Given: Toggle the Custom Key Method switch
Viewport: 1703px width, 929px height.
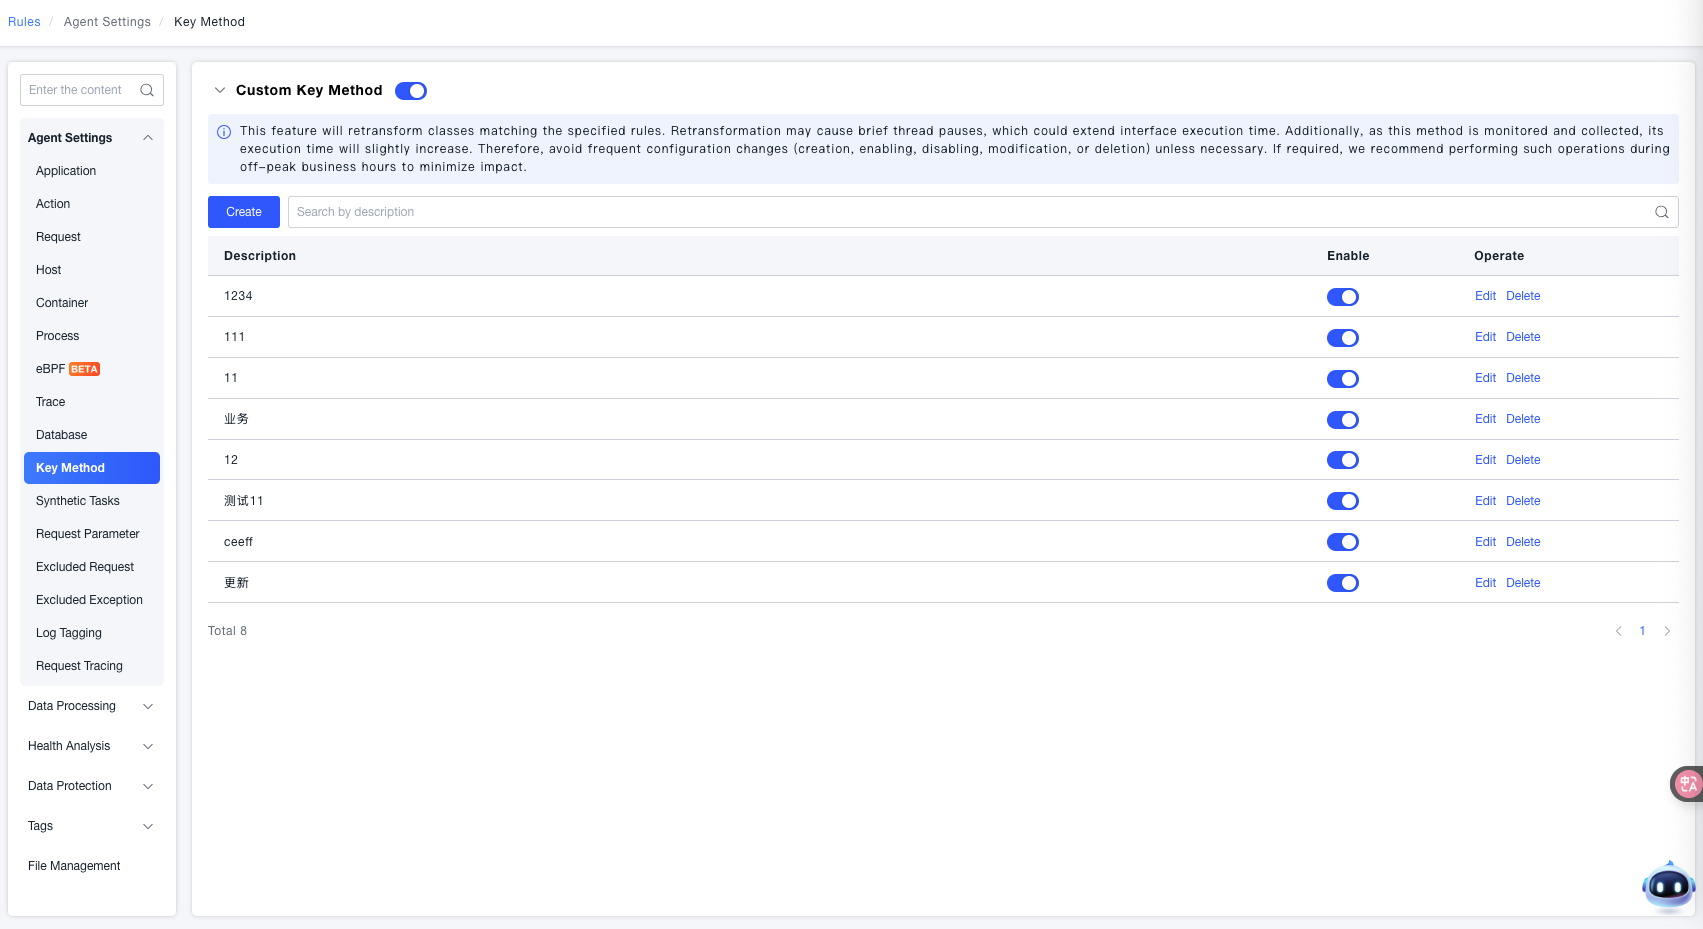Looking at the screenshot, I should 411,91.
